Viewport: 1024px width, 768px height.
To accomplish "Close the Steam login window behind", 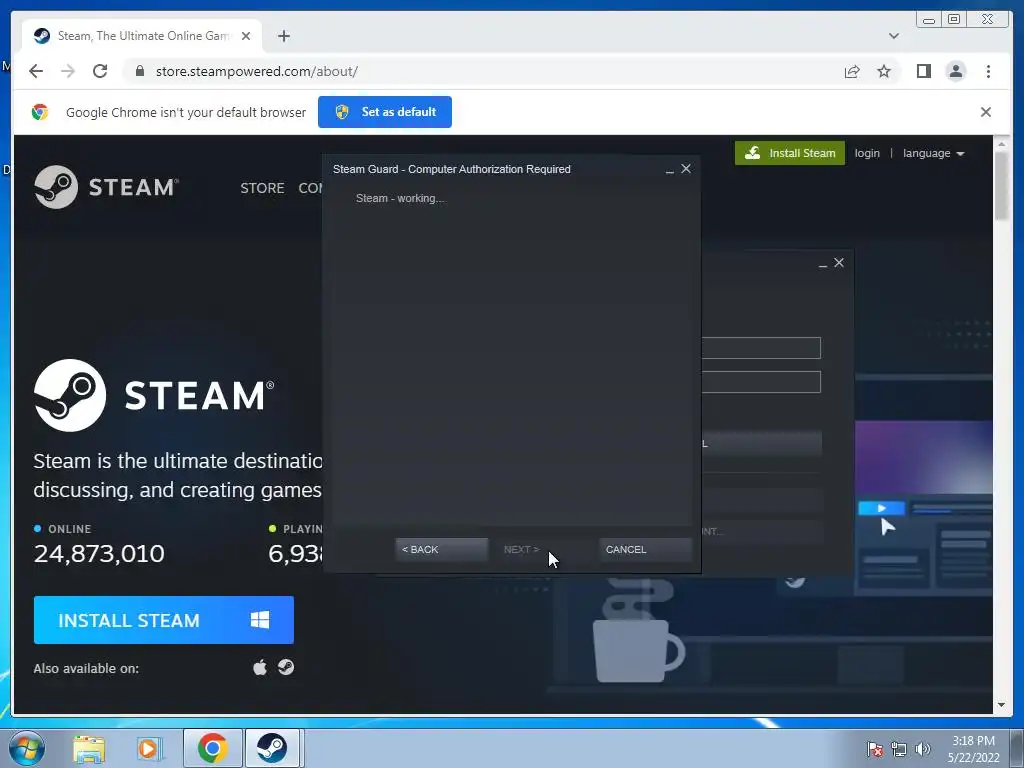I will coord(839,263).
